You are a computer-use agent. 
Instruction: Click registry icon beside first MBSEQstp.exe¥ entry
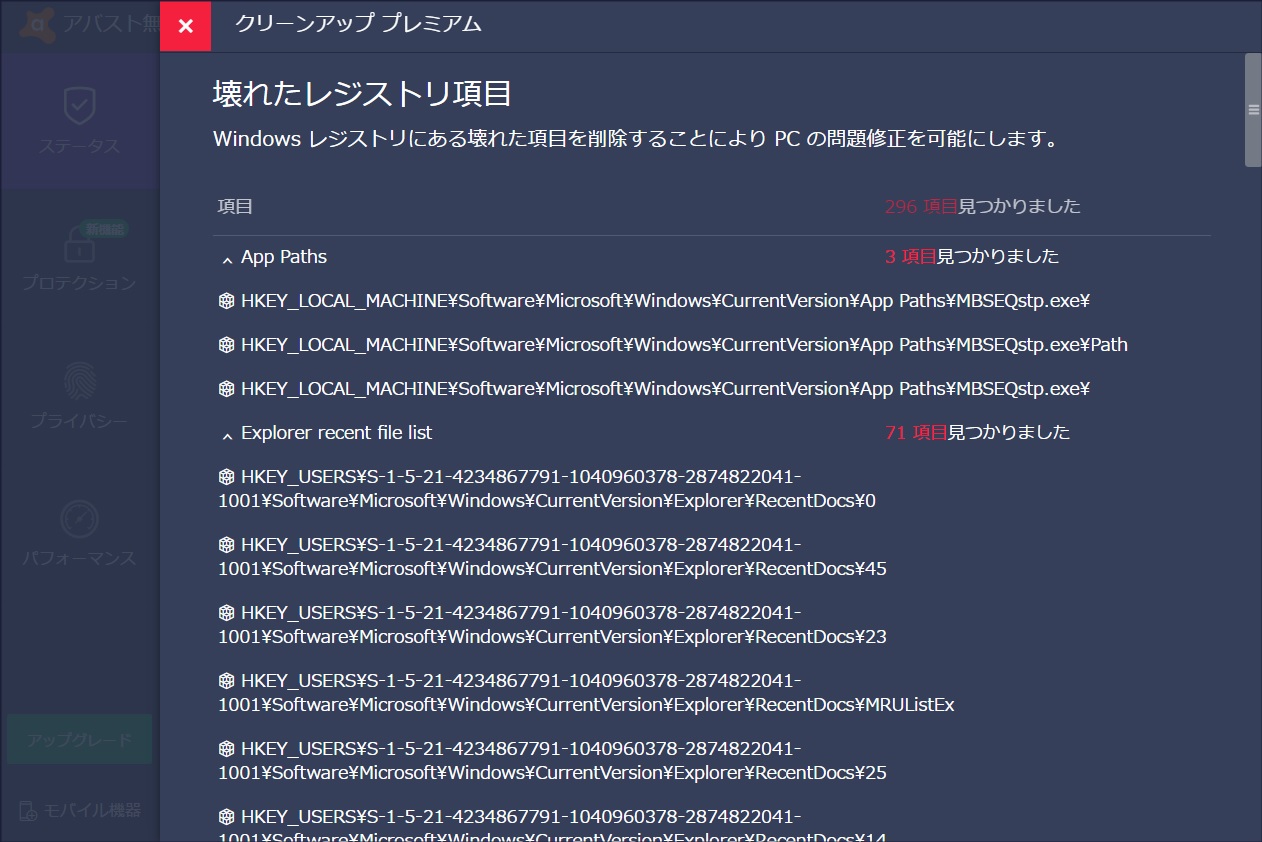click(227, 301)
